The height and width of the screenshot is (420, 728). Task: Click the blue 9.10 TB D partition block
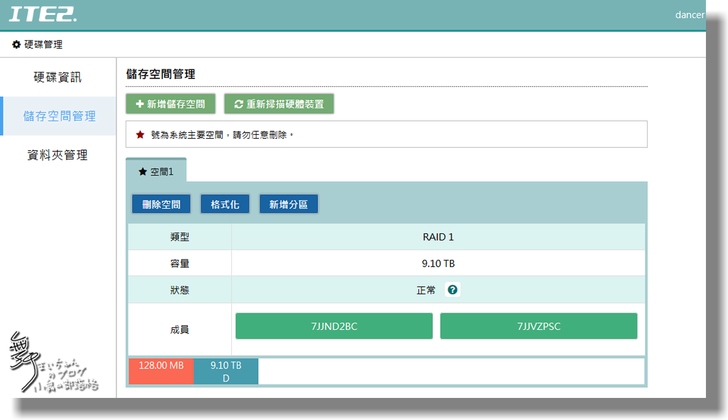pos(226,371)
